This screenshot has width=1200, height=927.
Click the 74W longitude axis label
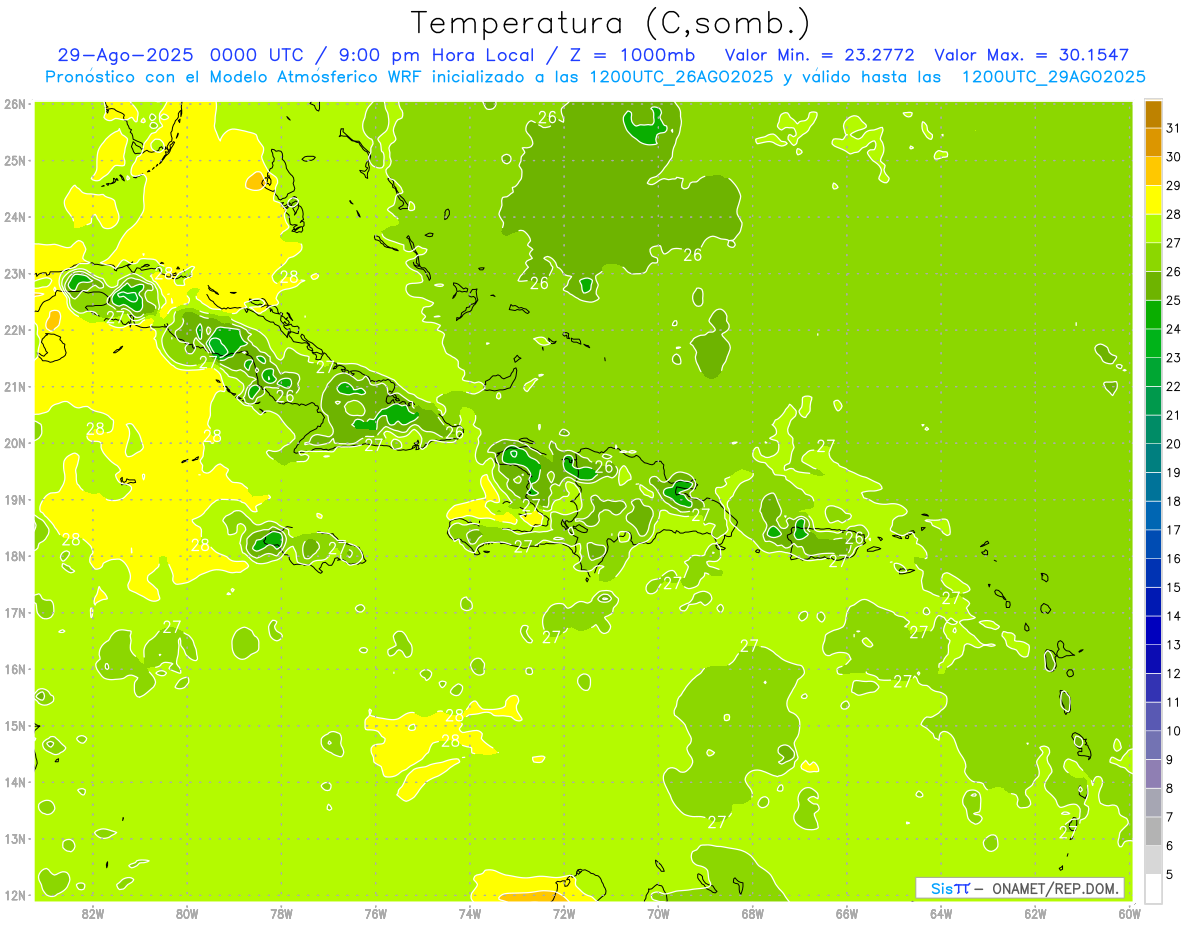[470, 913]
